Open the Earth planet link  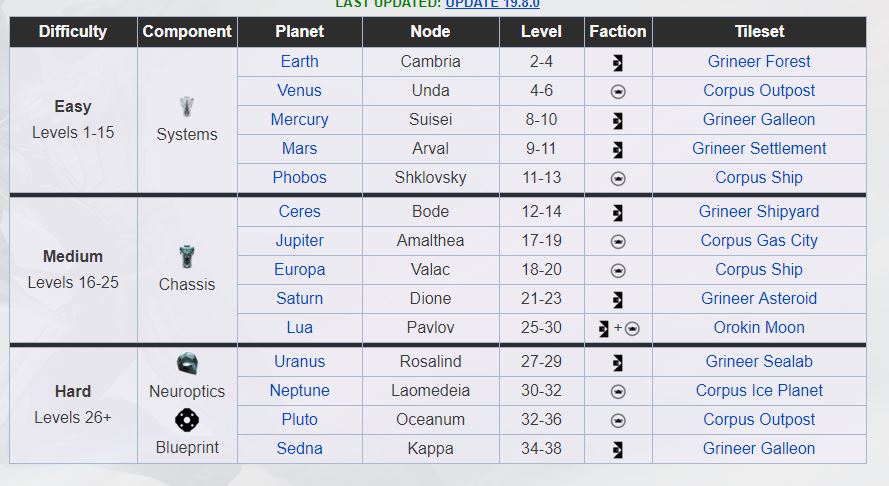pos(299,62)
